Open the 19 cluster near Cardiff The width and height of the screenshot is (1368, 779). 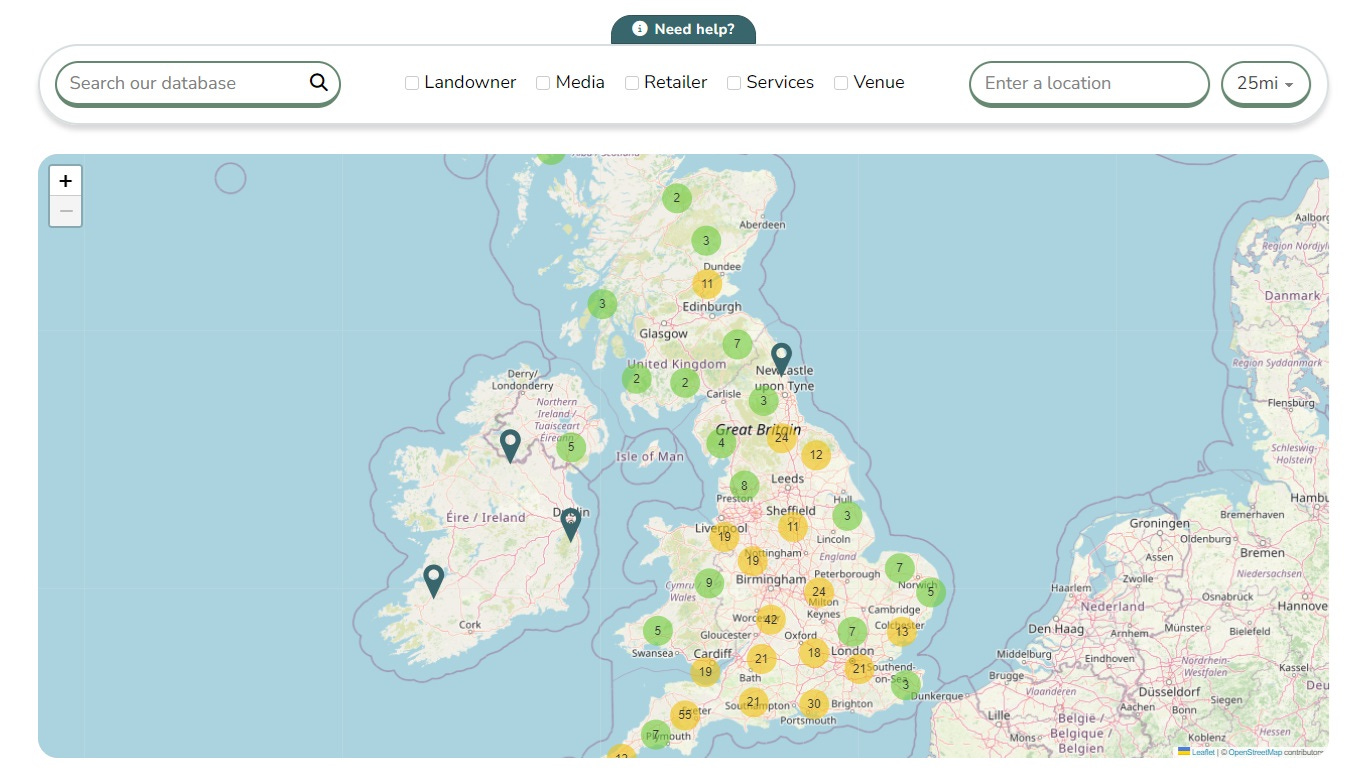[x=706, y=672]
